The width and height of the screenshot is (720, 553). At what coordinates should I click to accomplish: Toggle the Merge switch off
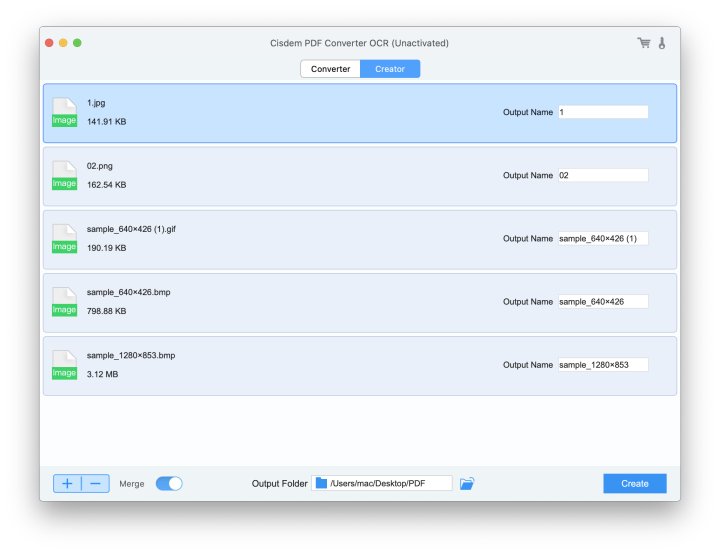(x=169, y=484)
